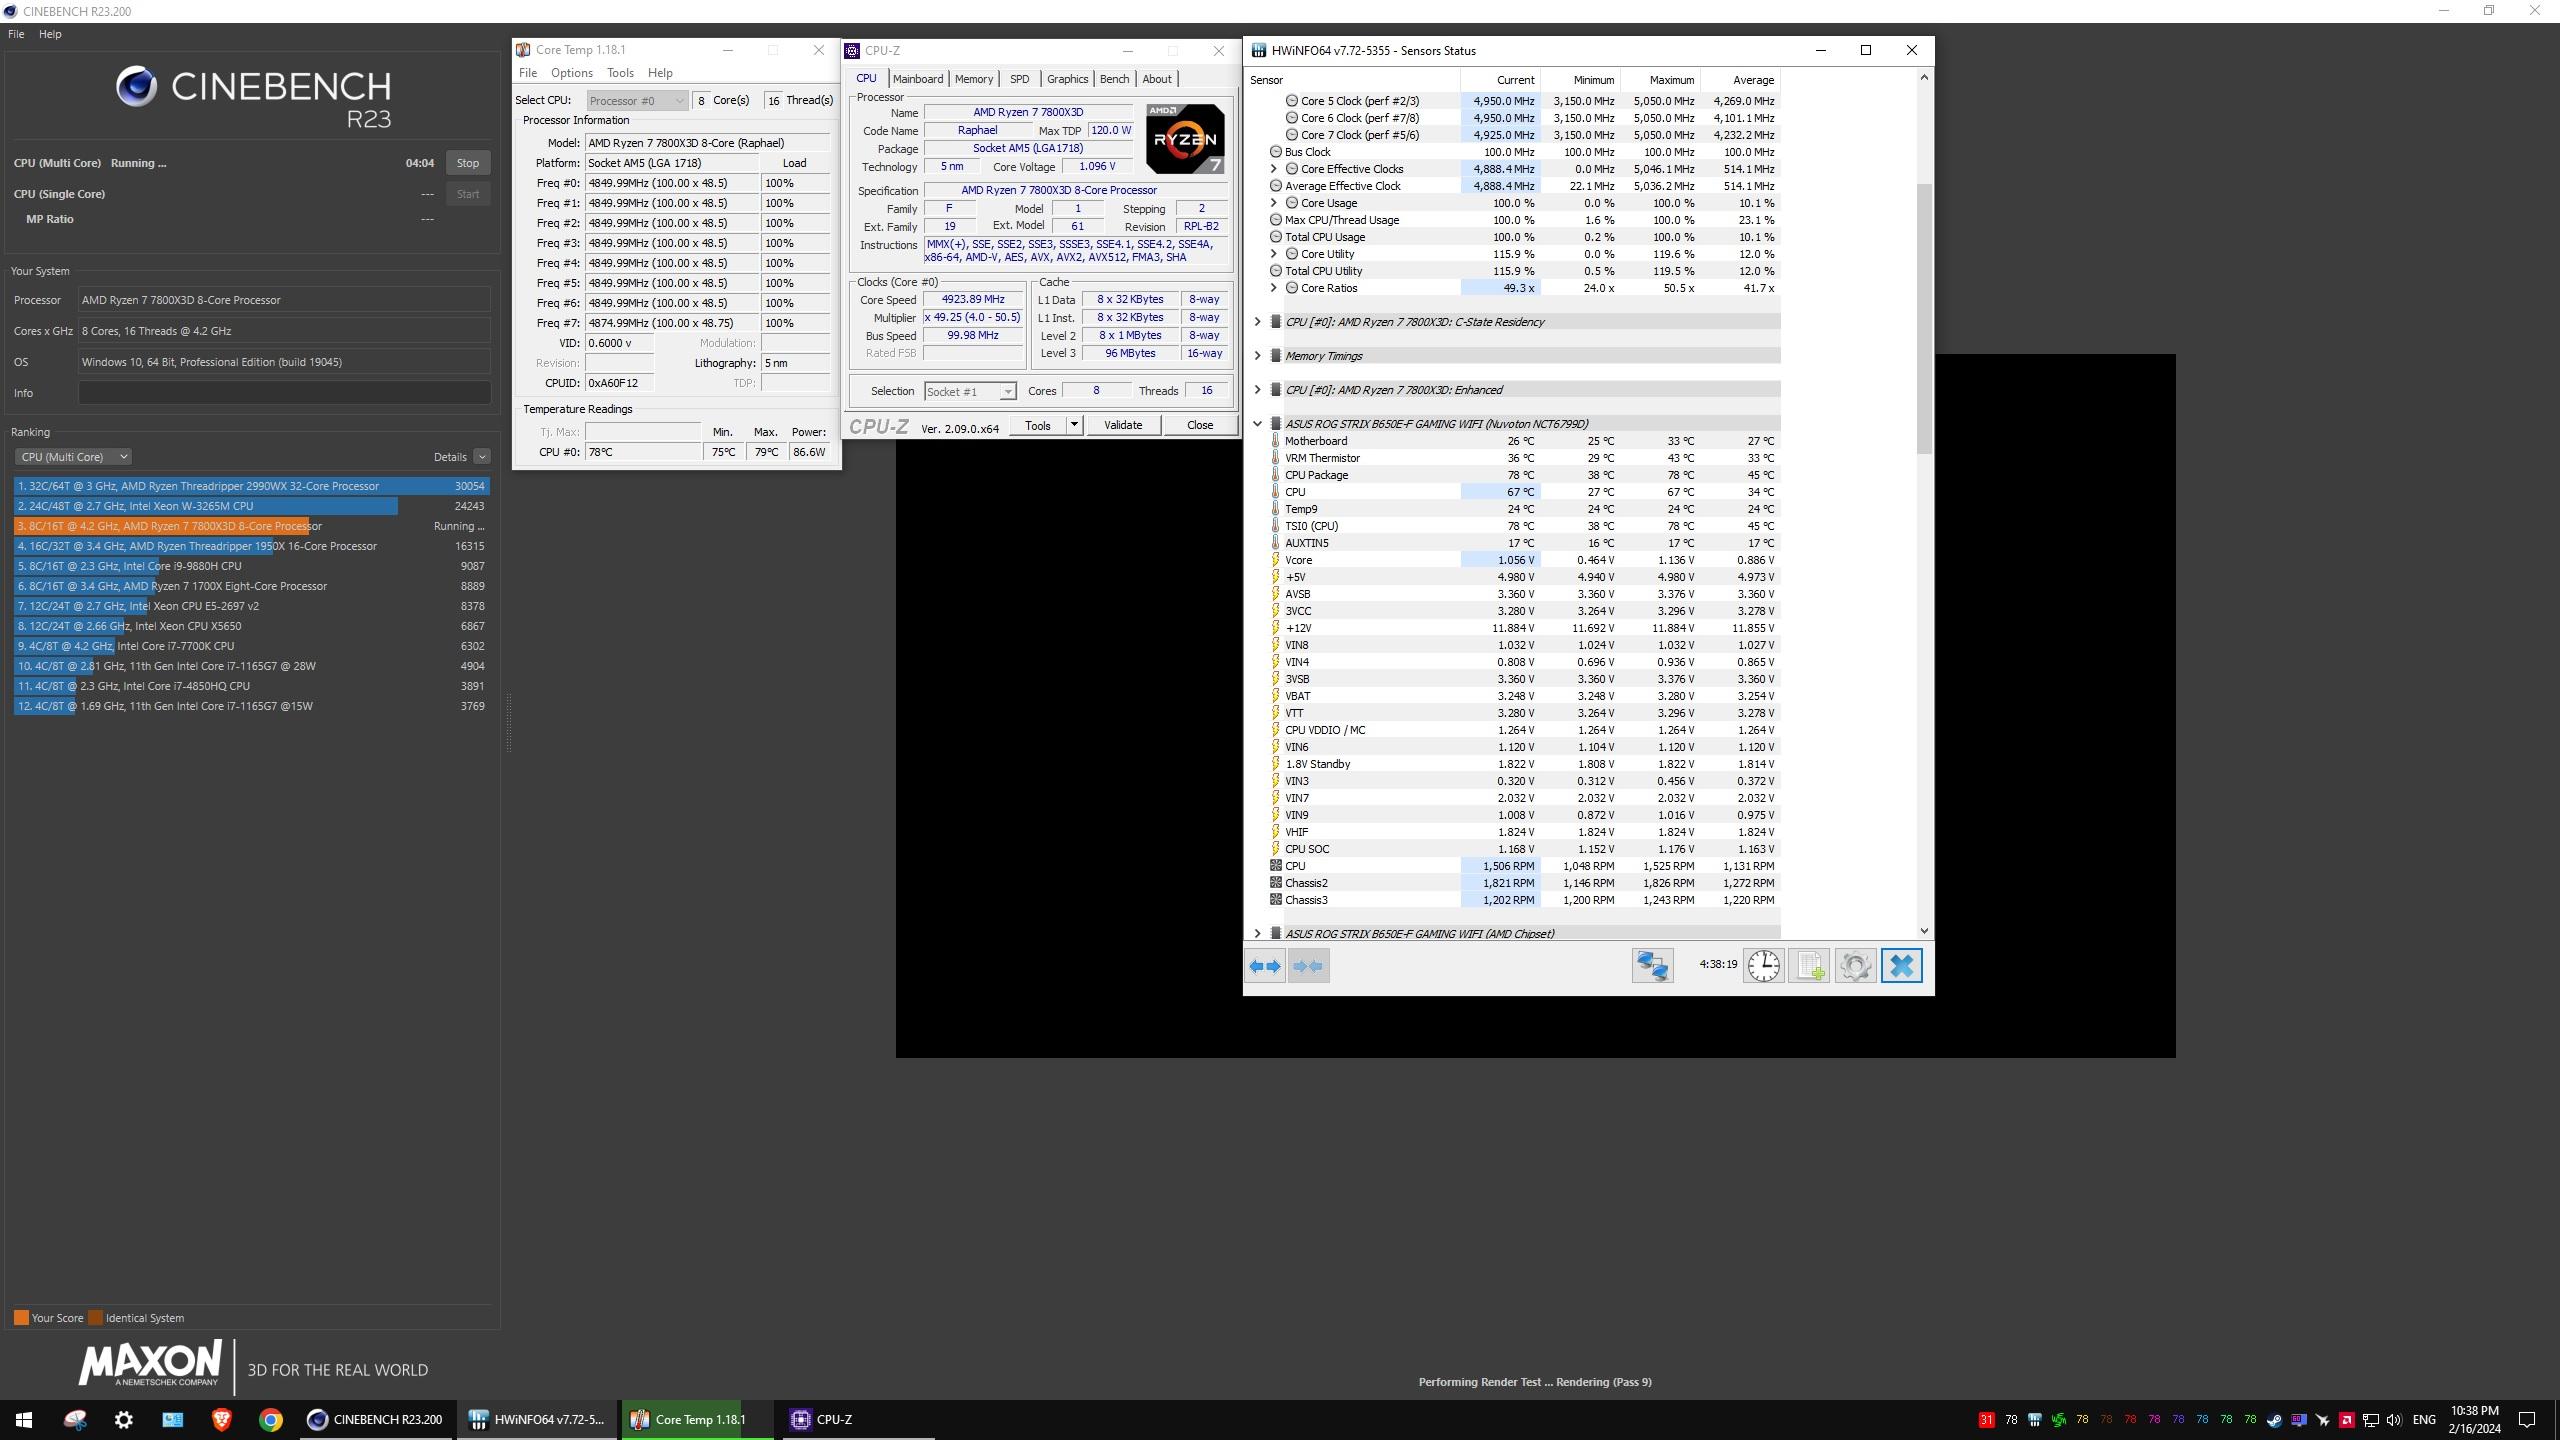Start logging with HWiNFO sheet-plus icon
This screenshot has width=2560, height=1440.
[x=1809, y=966]
